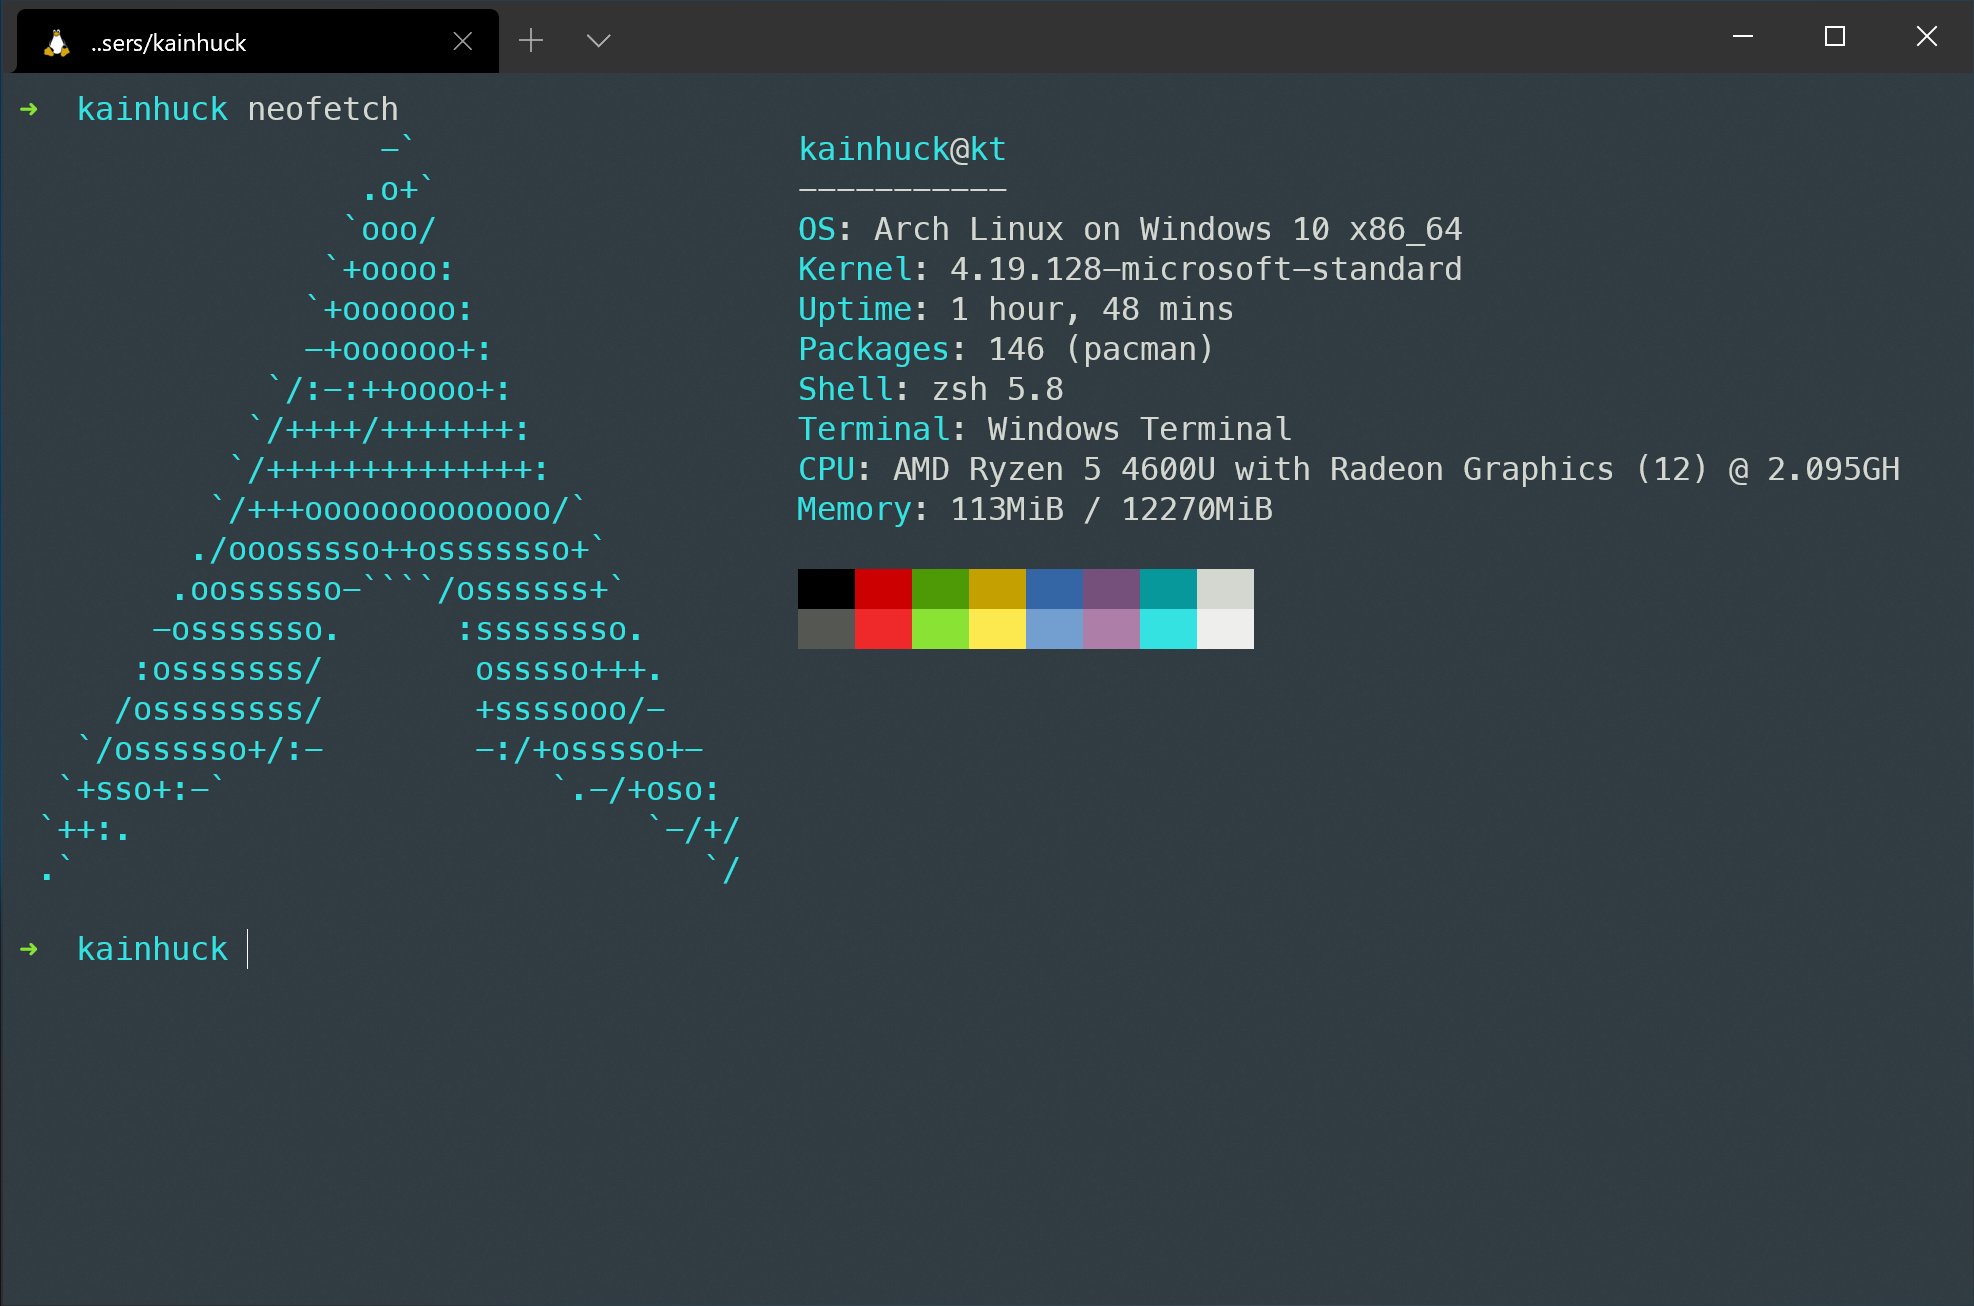Click the prompt arrow next to the cursor
Image resolution: width=1974 pixels, height=1306 pixels.
click(x=28, y=948)
